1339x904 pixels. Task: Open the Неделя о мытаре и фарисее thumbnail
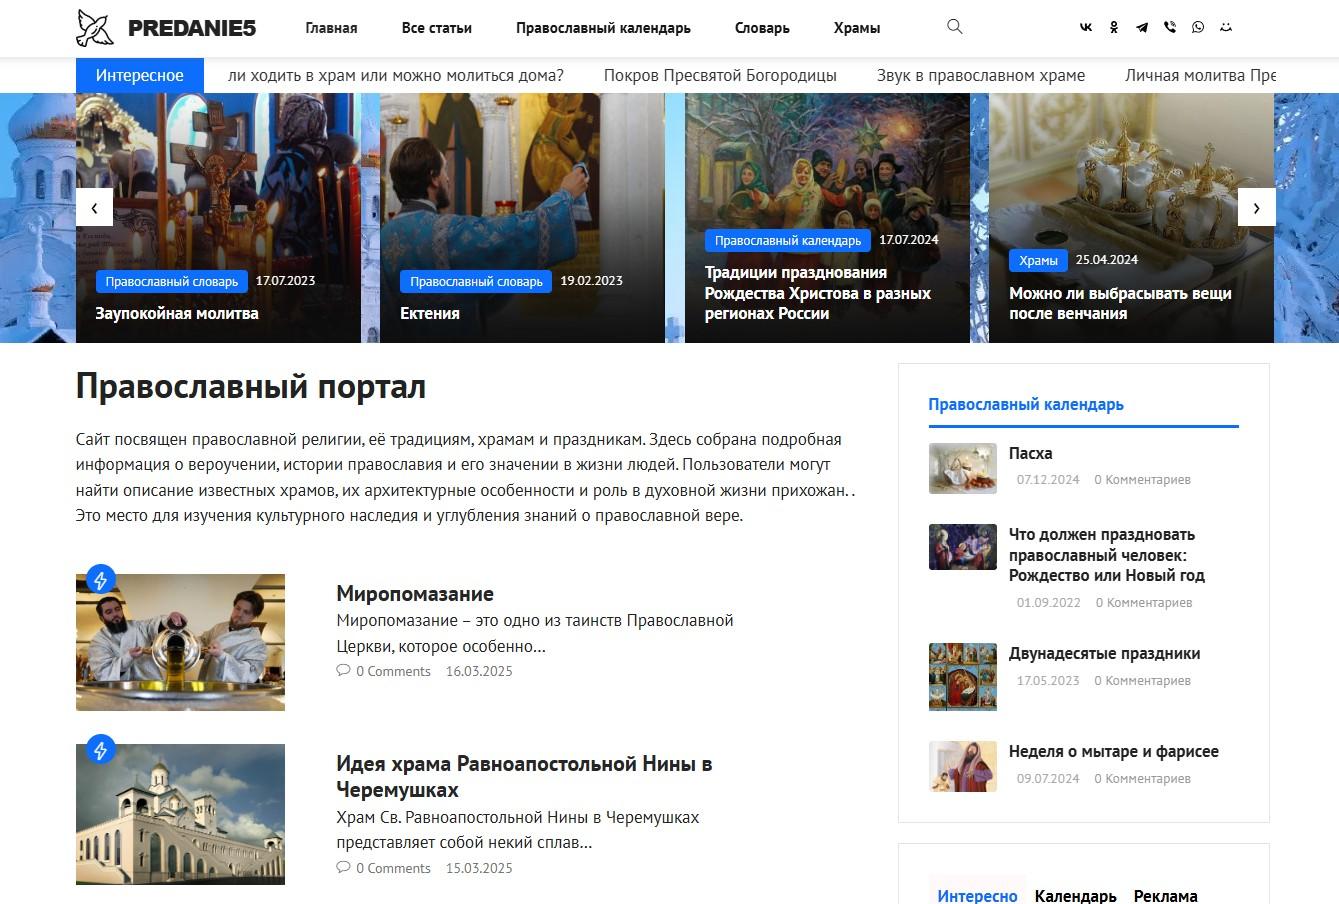pos(963,767)
